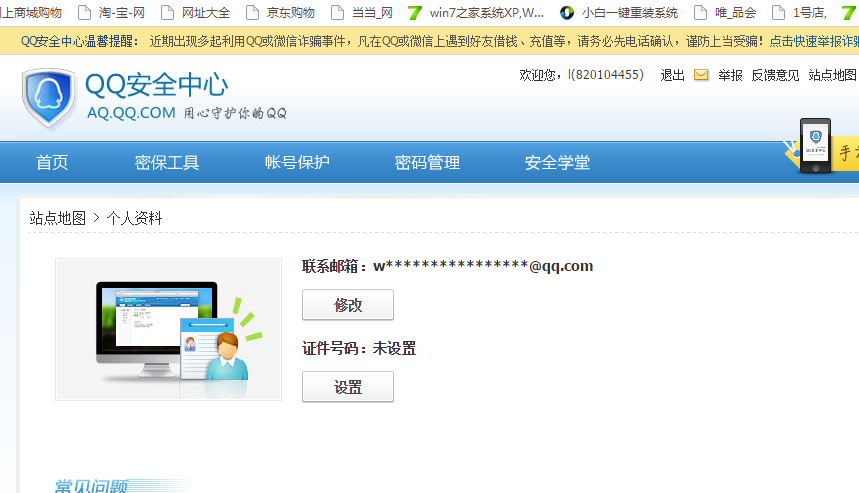Click the page icon of 淘-宝-网 bookmark

tap(84, 13)
